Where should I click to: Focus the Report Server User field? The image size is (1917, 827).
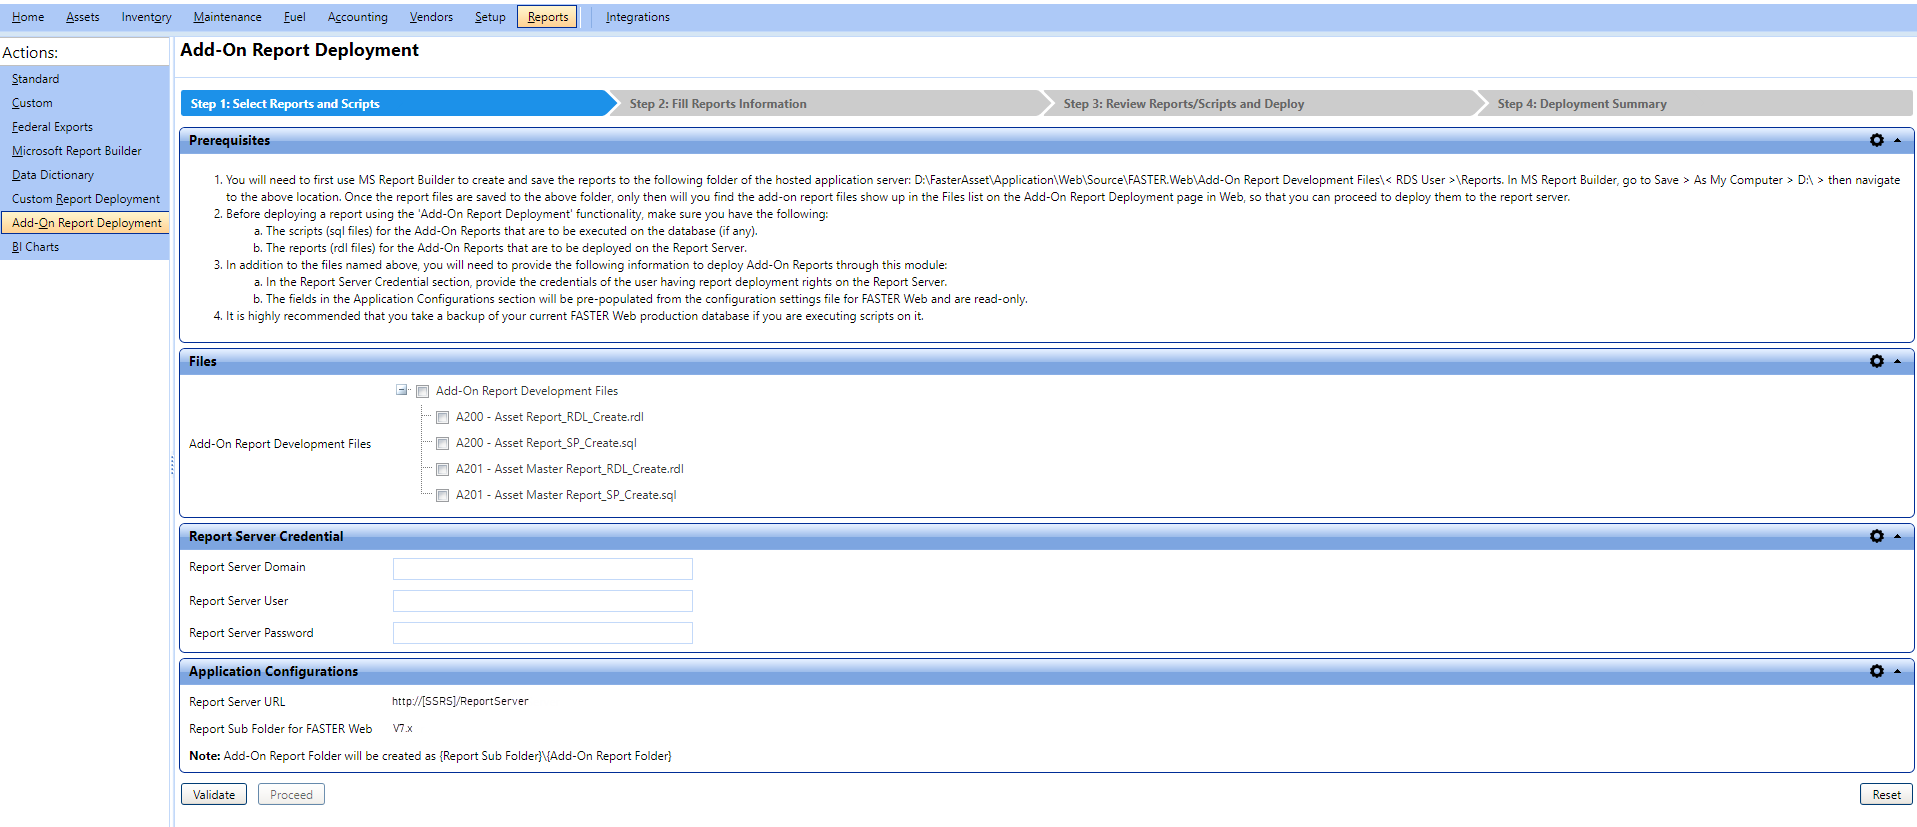543,601
